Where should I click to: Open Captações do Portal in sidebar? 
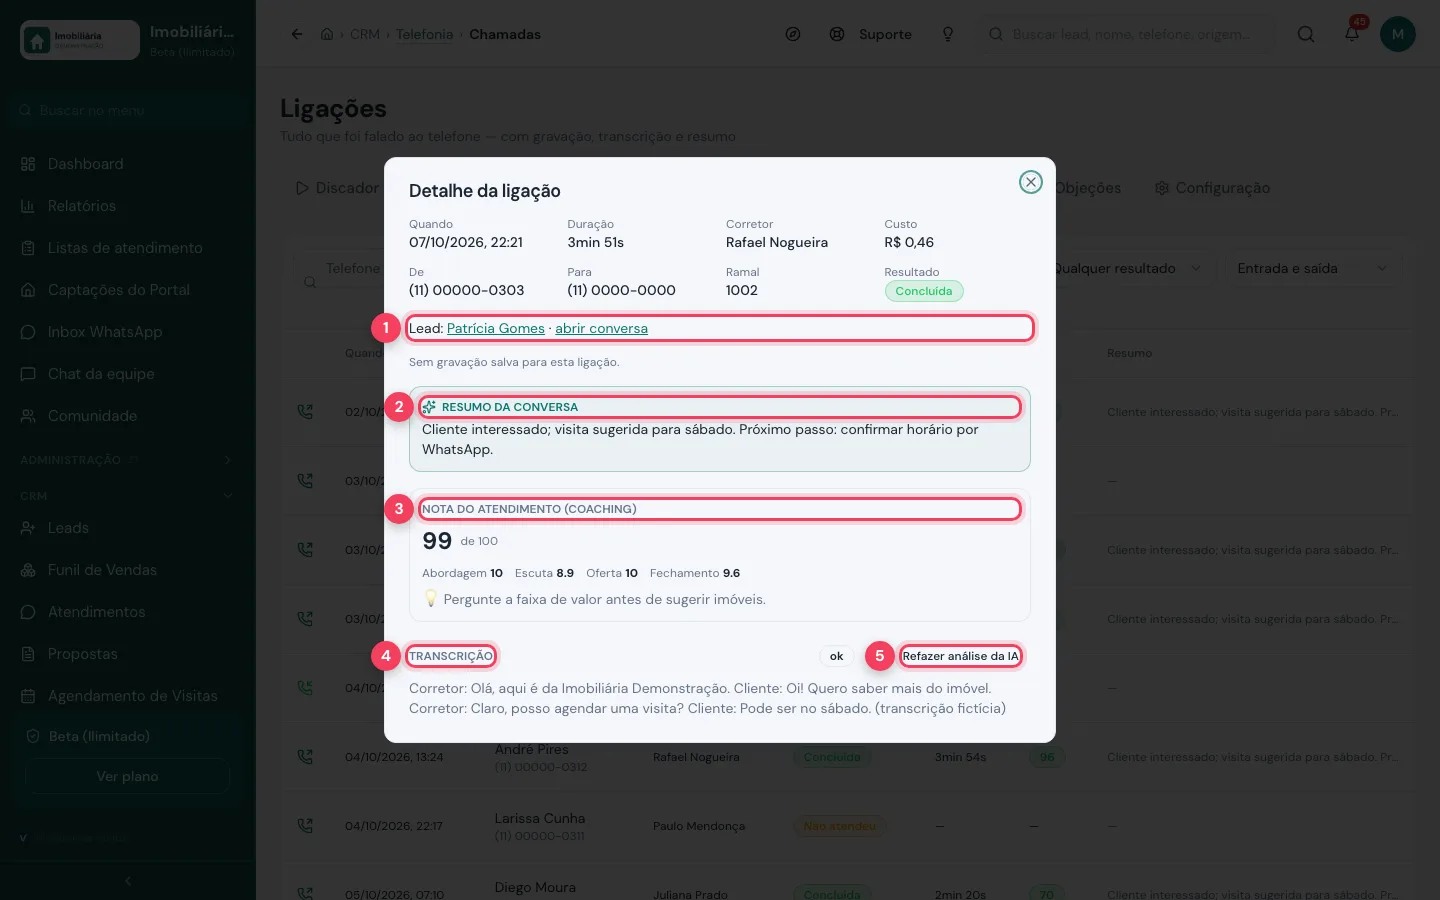[128, 290]
